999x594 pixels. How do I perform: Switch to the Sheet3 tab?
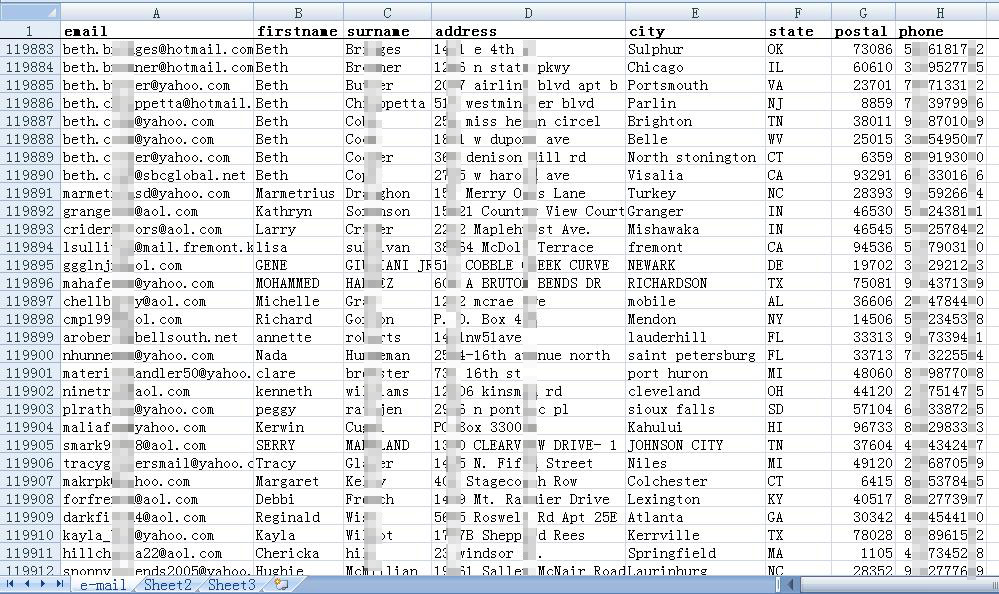point(231,585)
